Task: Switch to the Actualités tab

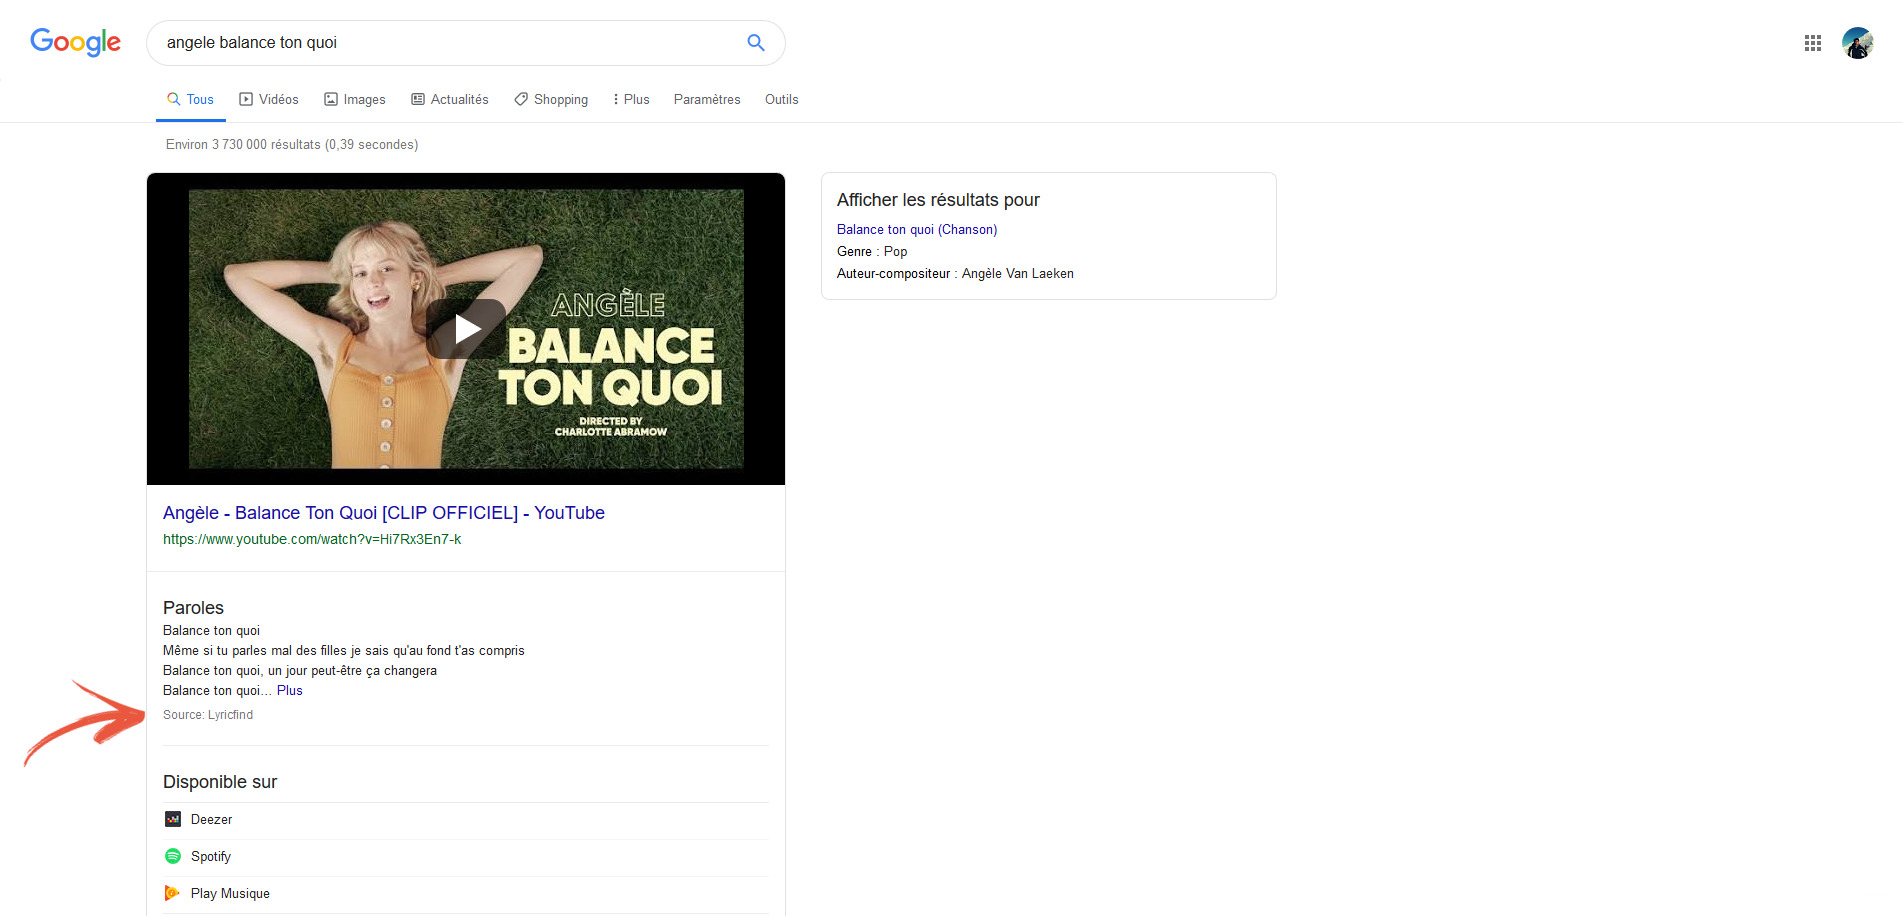Action: (x=450, y=99)
